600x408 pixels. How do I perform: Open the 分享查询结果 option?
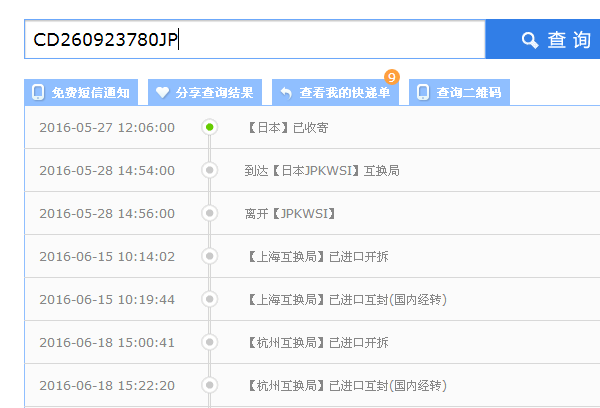coord(214,93)
